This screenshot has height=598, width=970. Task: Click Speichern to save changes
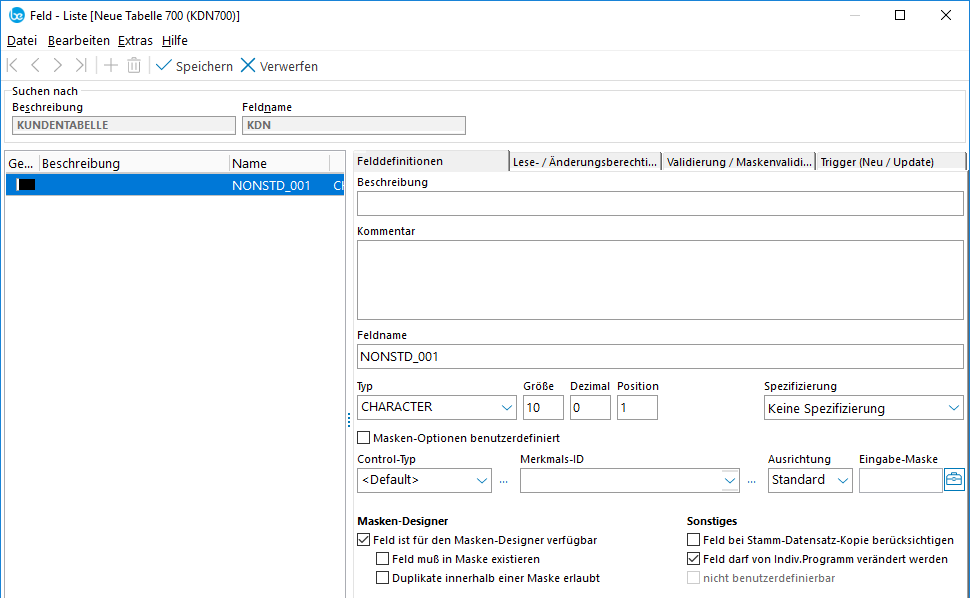pos(194,66)
